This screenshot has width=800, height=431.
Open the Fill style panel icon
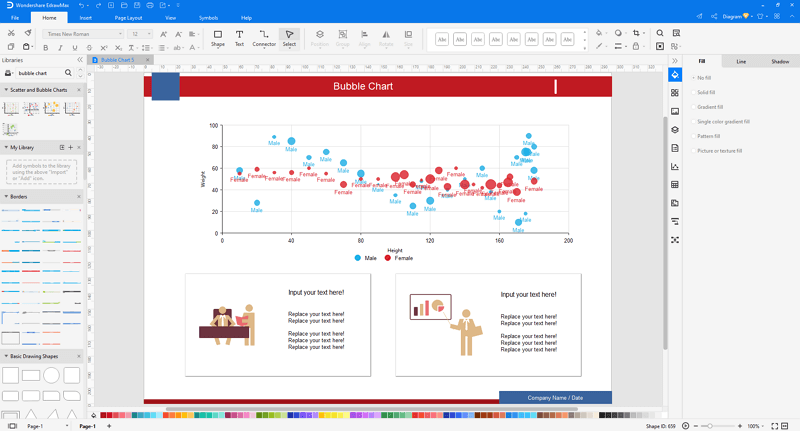pyautogui.click(x=675, y=75)
